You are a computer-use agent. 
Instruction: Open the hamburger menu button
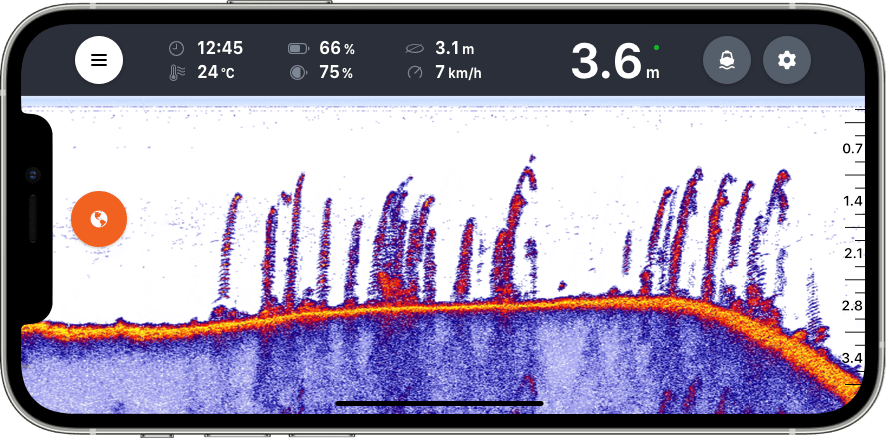click(x=99, y=60)
